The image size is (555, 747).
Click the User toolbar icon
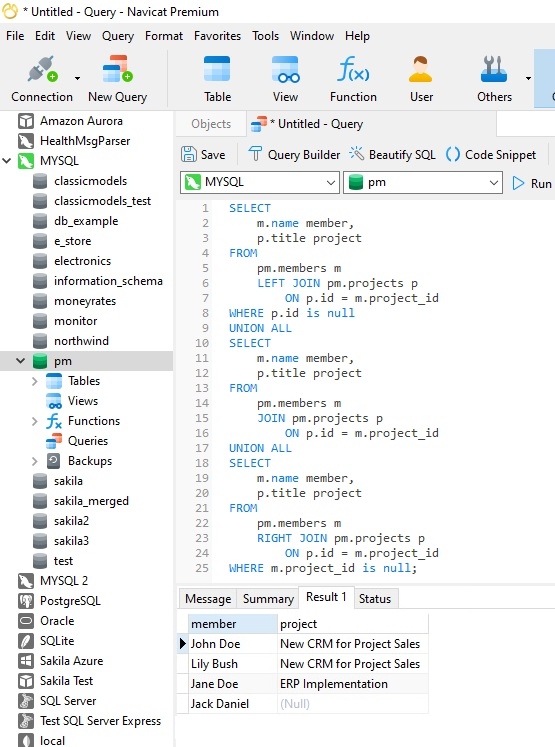pos(421,70)
